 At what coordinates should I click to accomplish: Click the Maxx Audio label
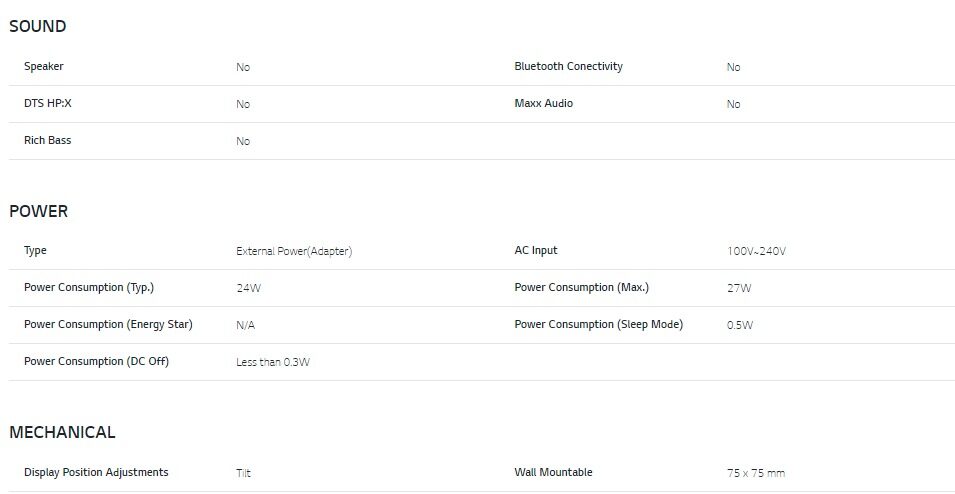[543, 103]
